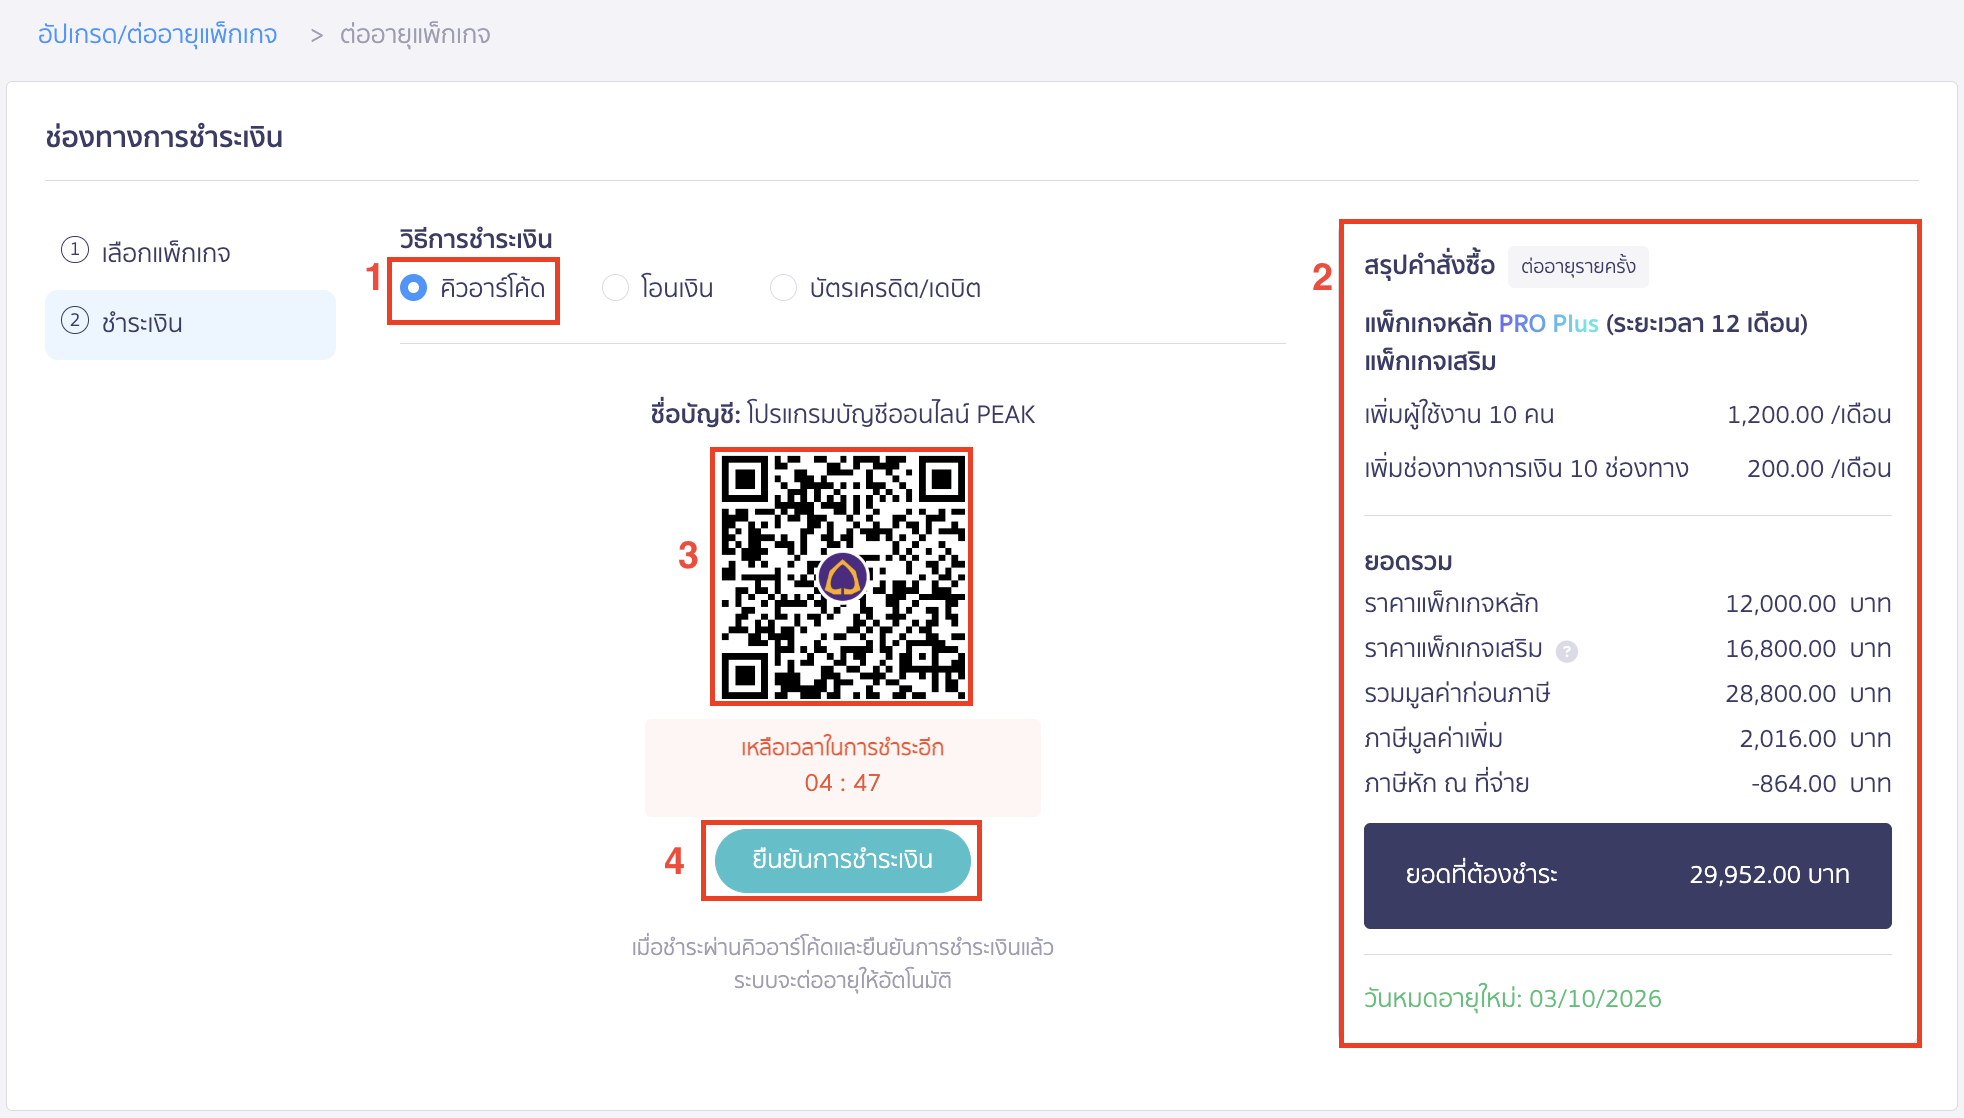Click ต่ออายุแพ็กเกจ in the breadcrumb
The height and width of the screenshot is (1118, 1964).
tap(414, 33)
